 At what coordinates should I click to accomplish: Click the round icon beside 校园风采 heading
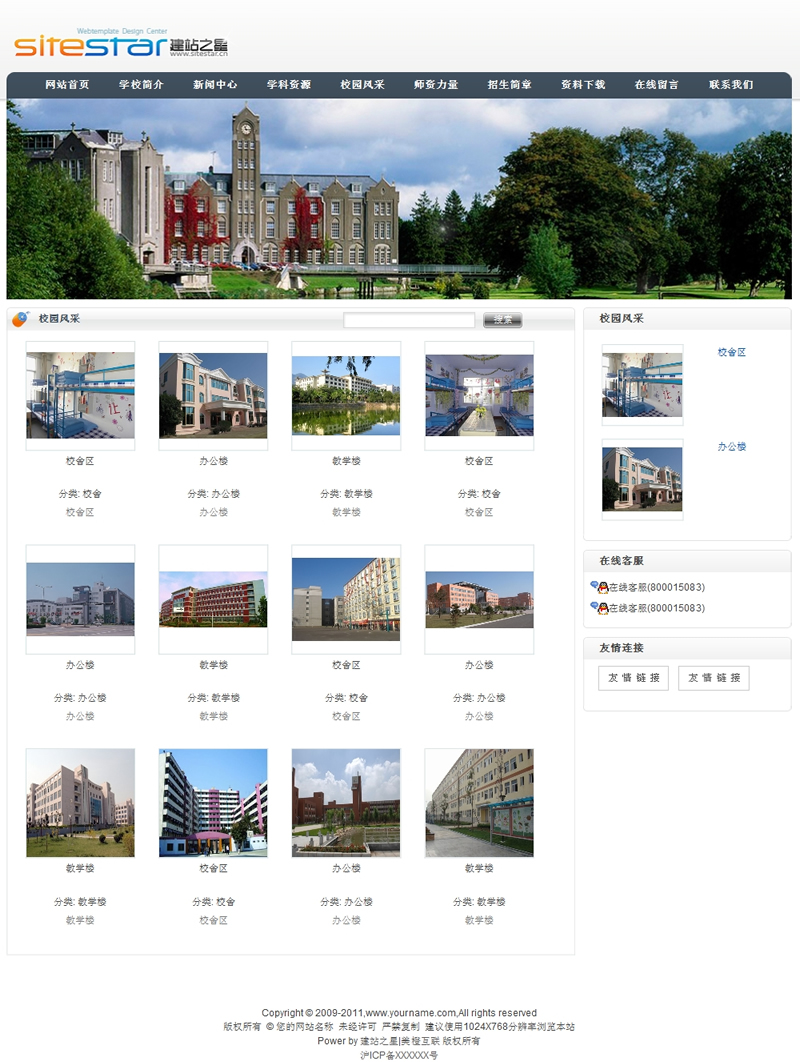20,319
